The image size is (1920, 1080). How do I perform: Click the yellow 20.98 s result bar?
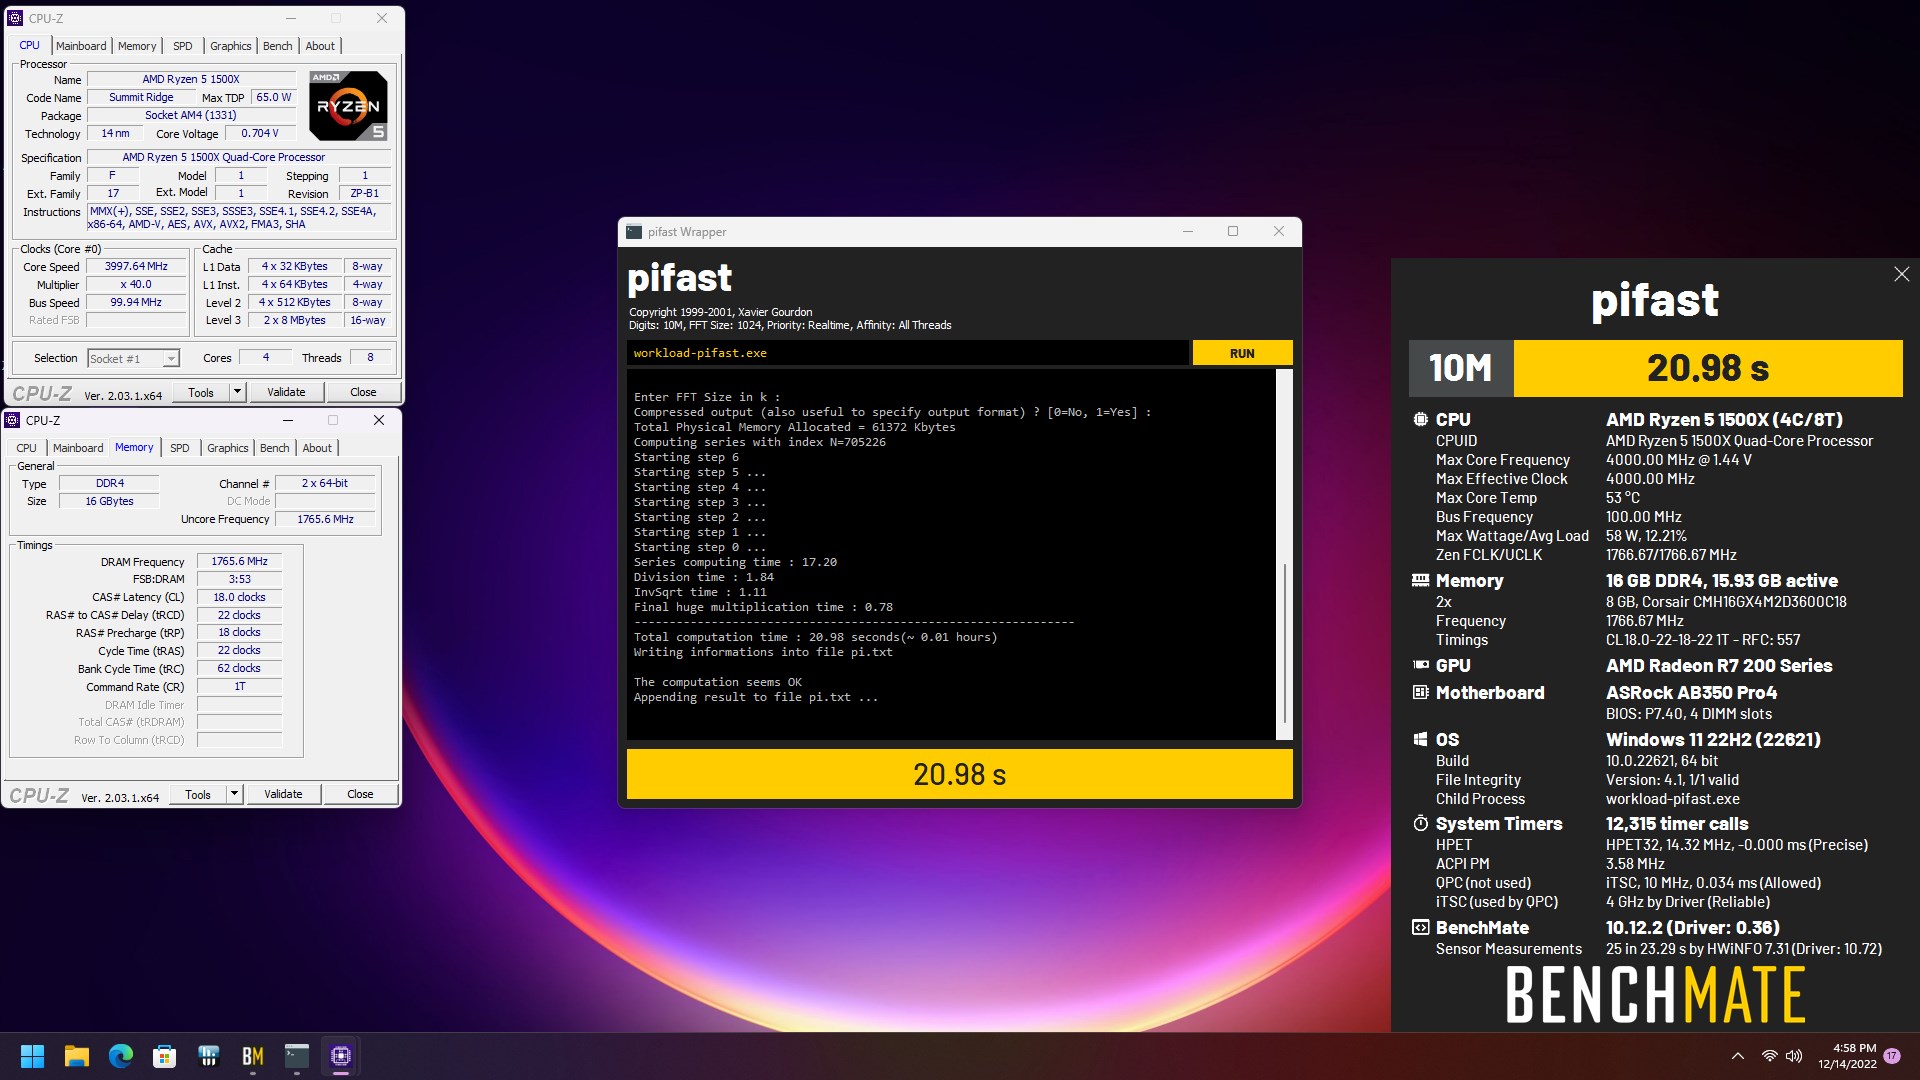coord(959,774)
